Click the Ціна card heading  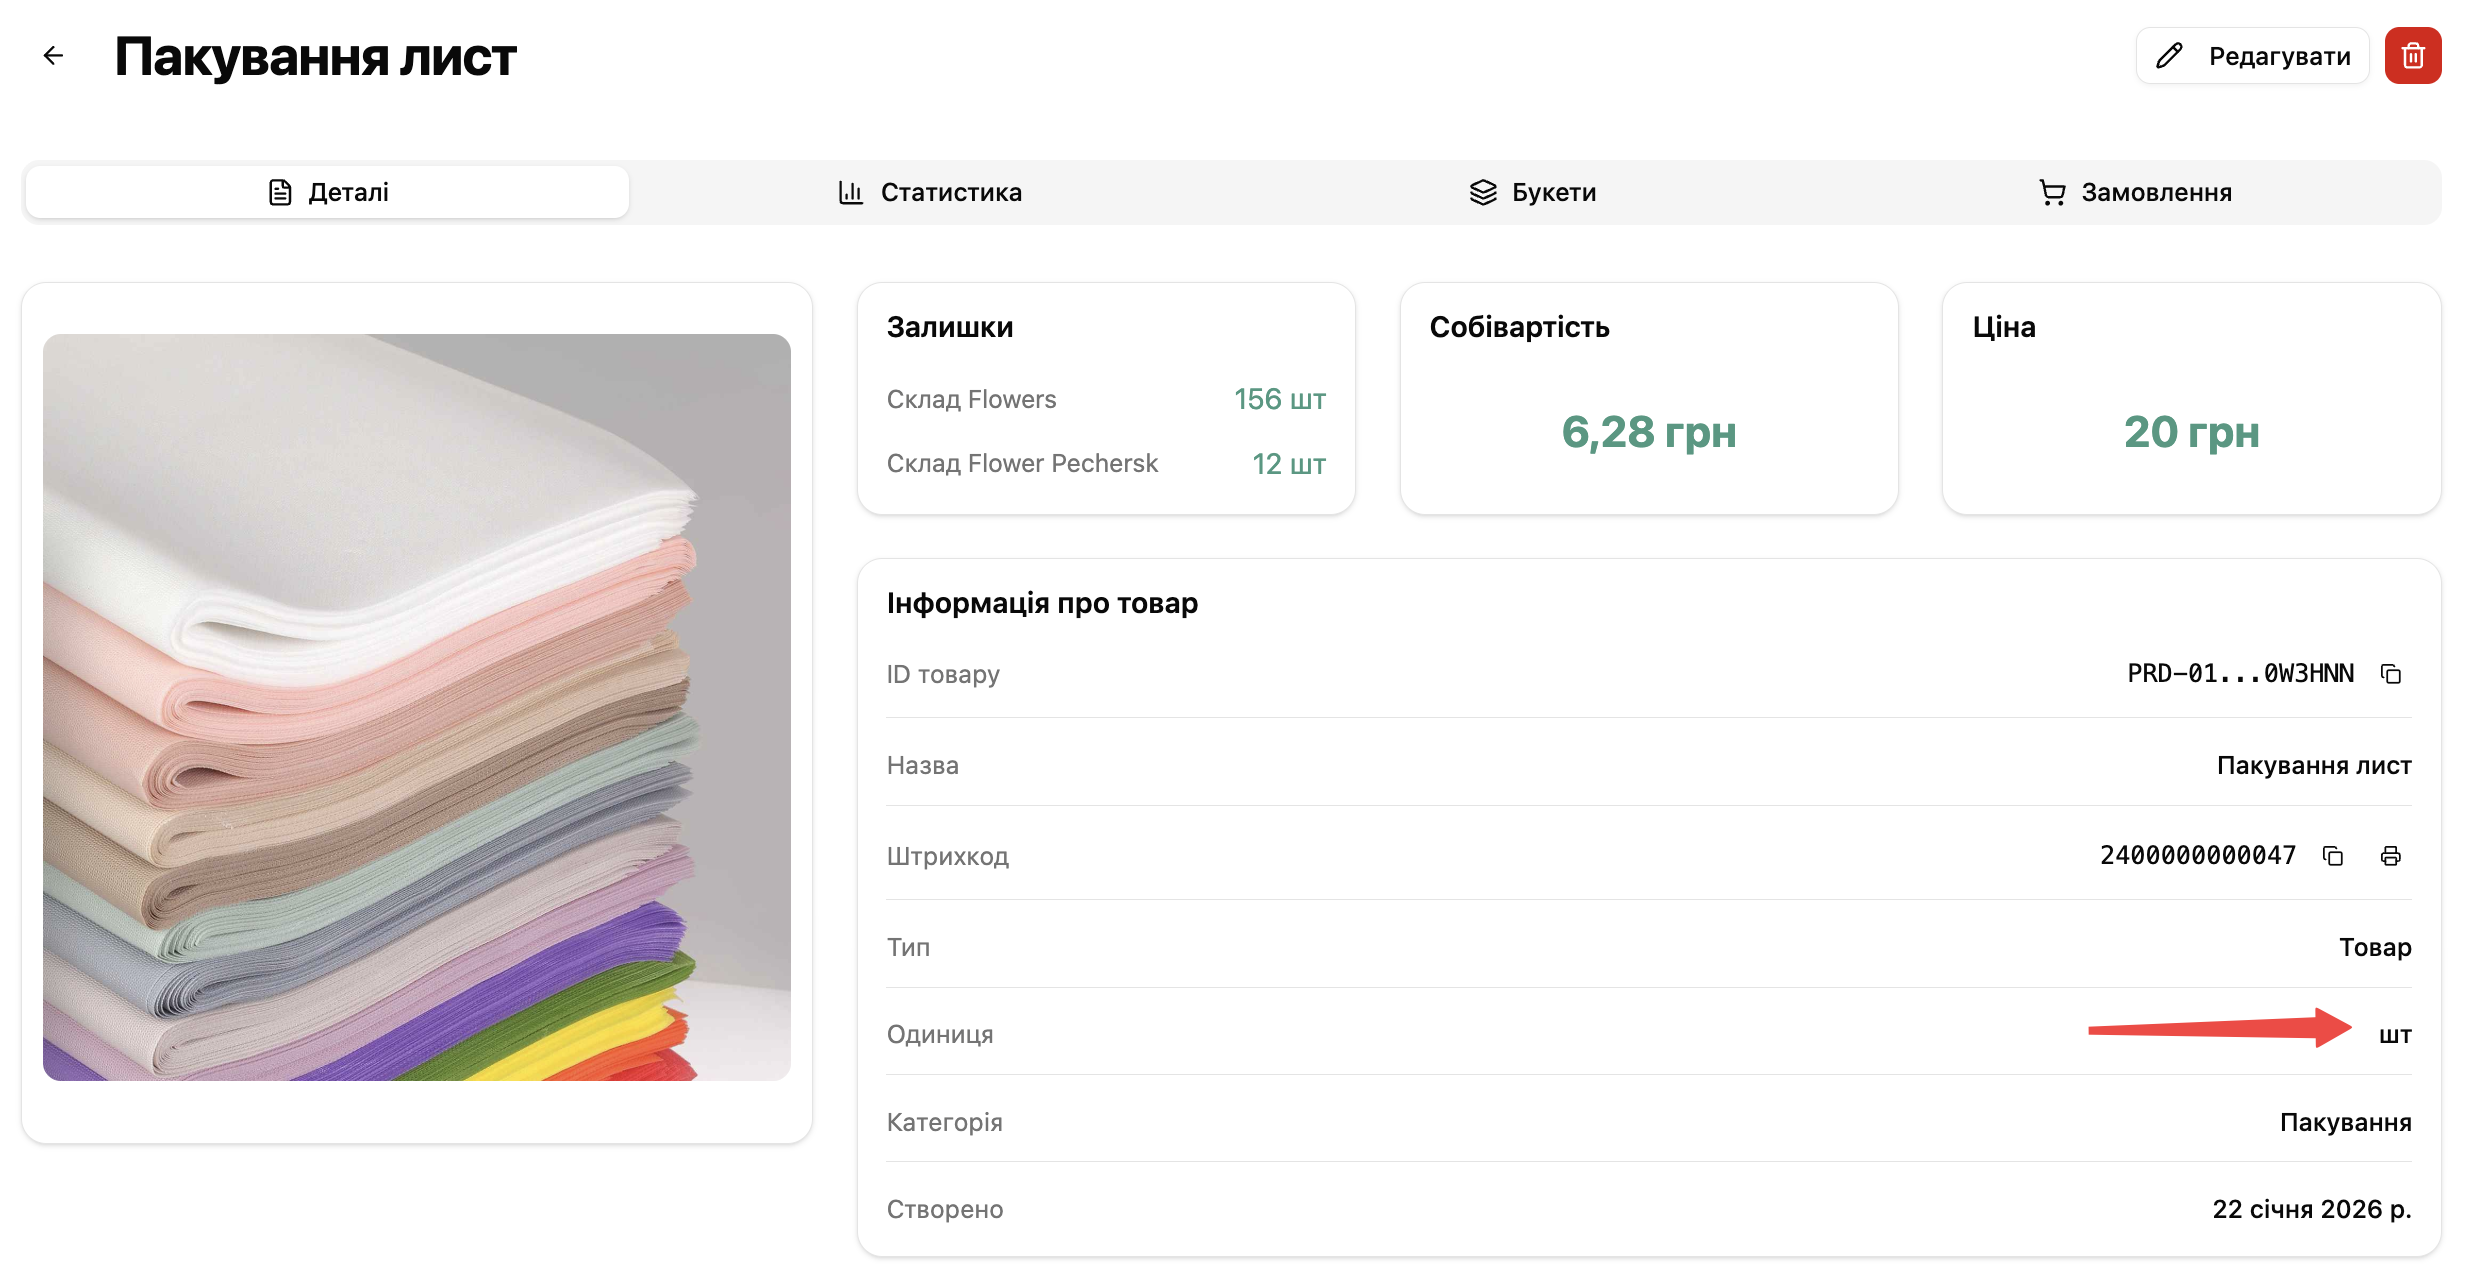2004,327
